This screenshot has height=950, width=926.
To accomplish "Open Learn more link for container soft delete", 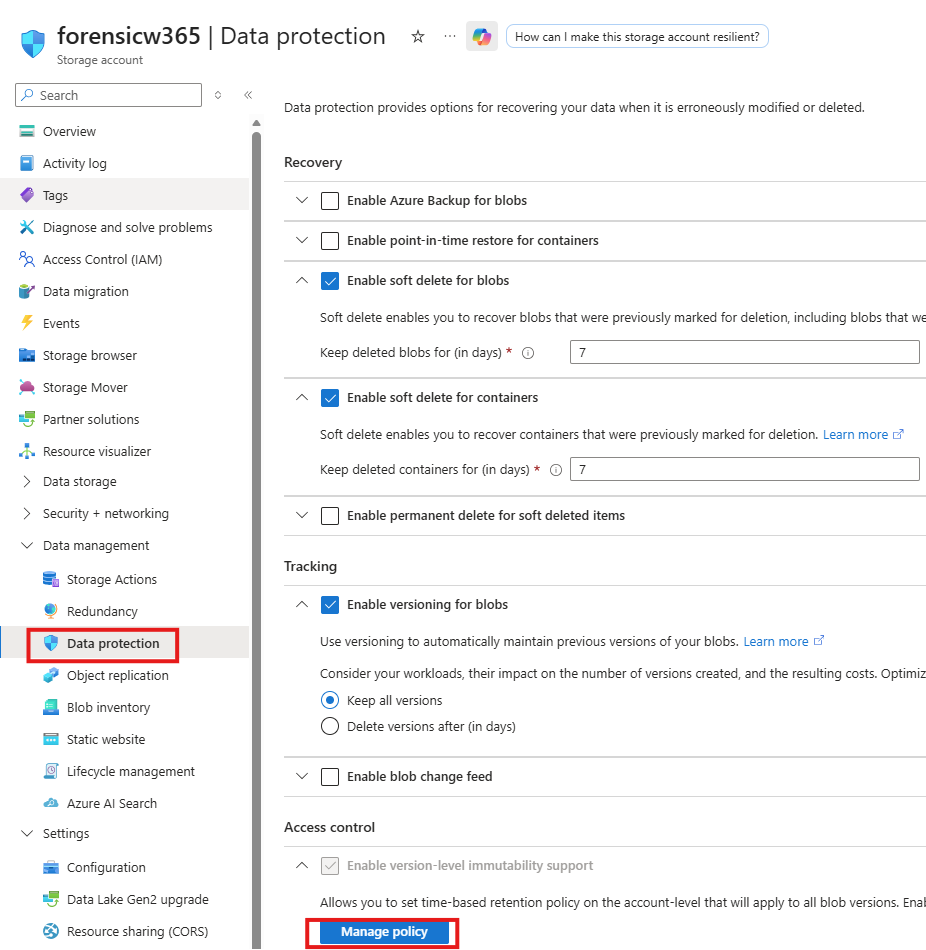I will pyautogui.click(x=863, y=434).
